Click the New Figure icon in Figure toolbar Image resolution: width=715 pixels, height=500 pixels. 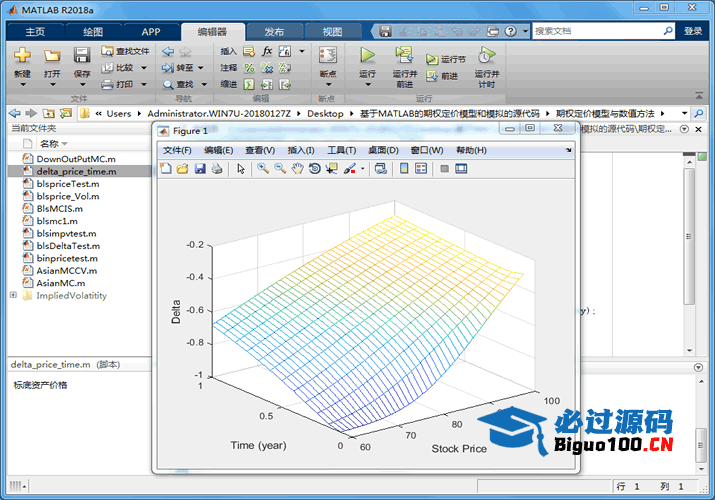[x=166, y=169]
